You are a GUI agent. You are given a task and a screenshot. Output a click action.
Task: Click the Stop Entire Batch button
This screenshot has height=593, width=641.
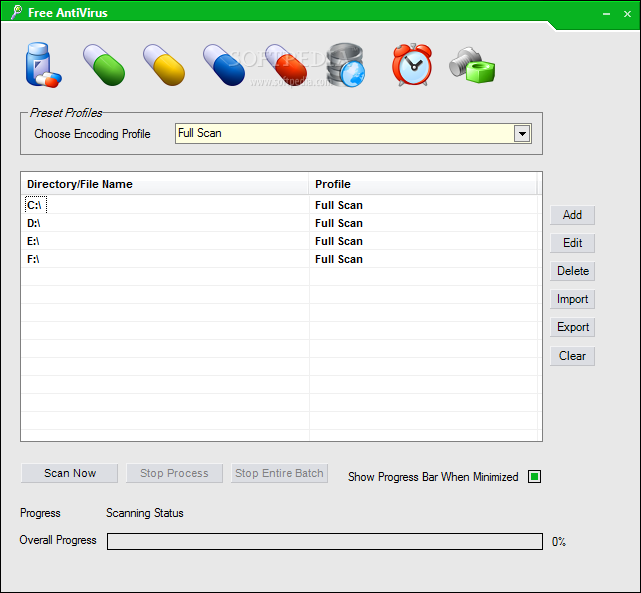coord(279,473)
